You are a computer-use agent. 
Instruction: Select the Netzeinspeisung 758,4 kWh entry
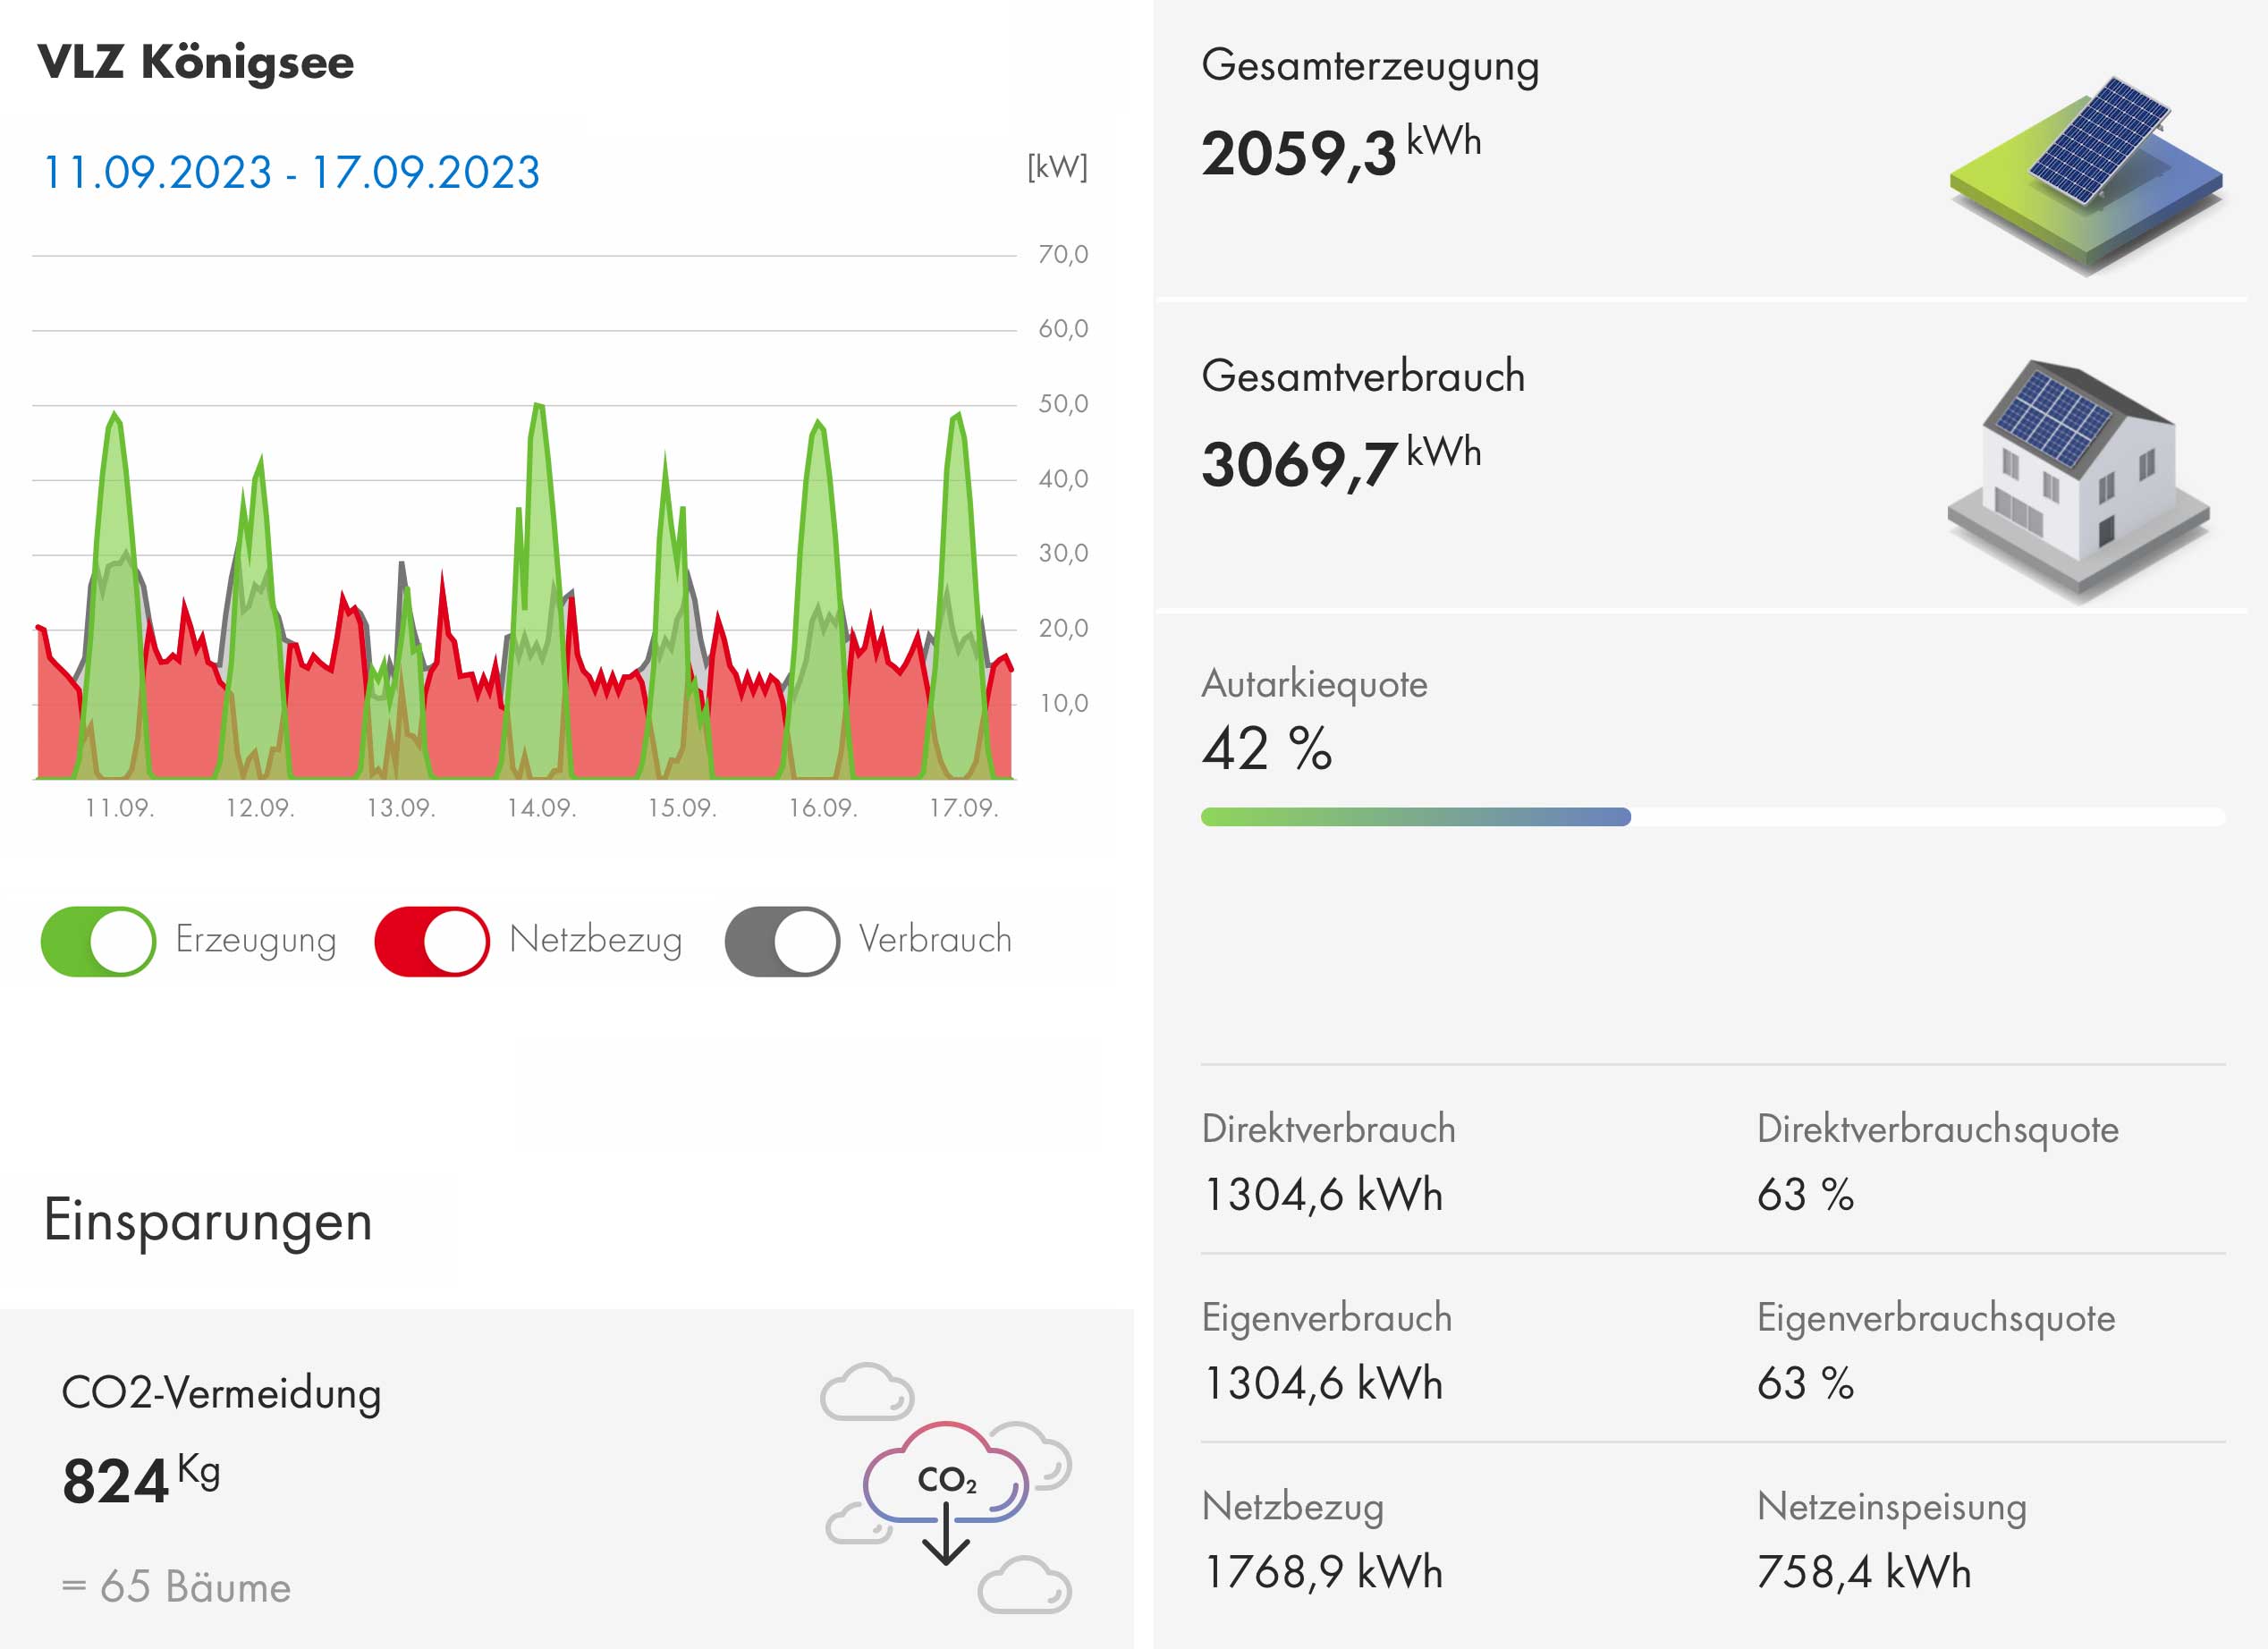(x=1863, y=1571)
